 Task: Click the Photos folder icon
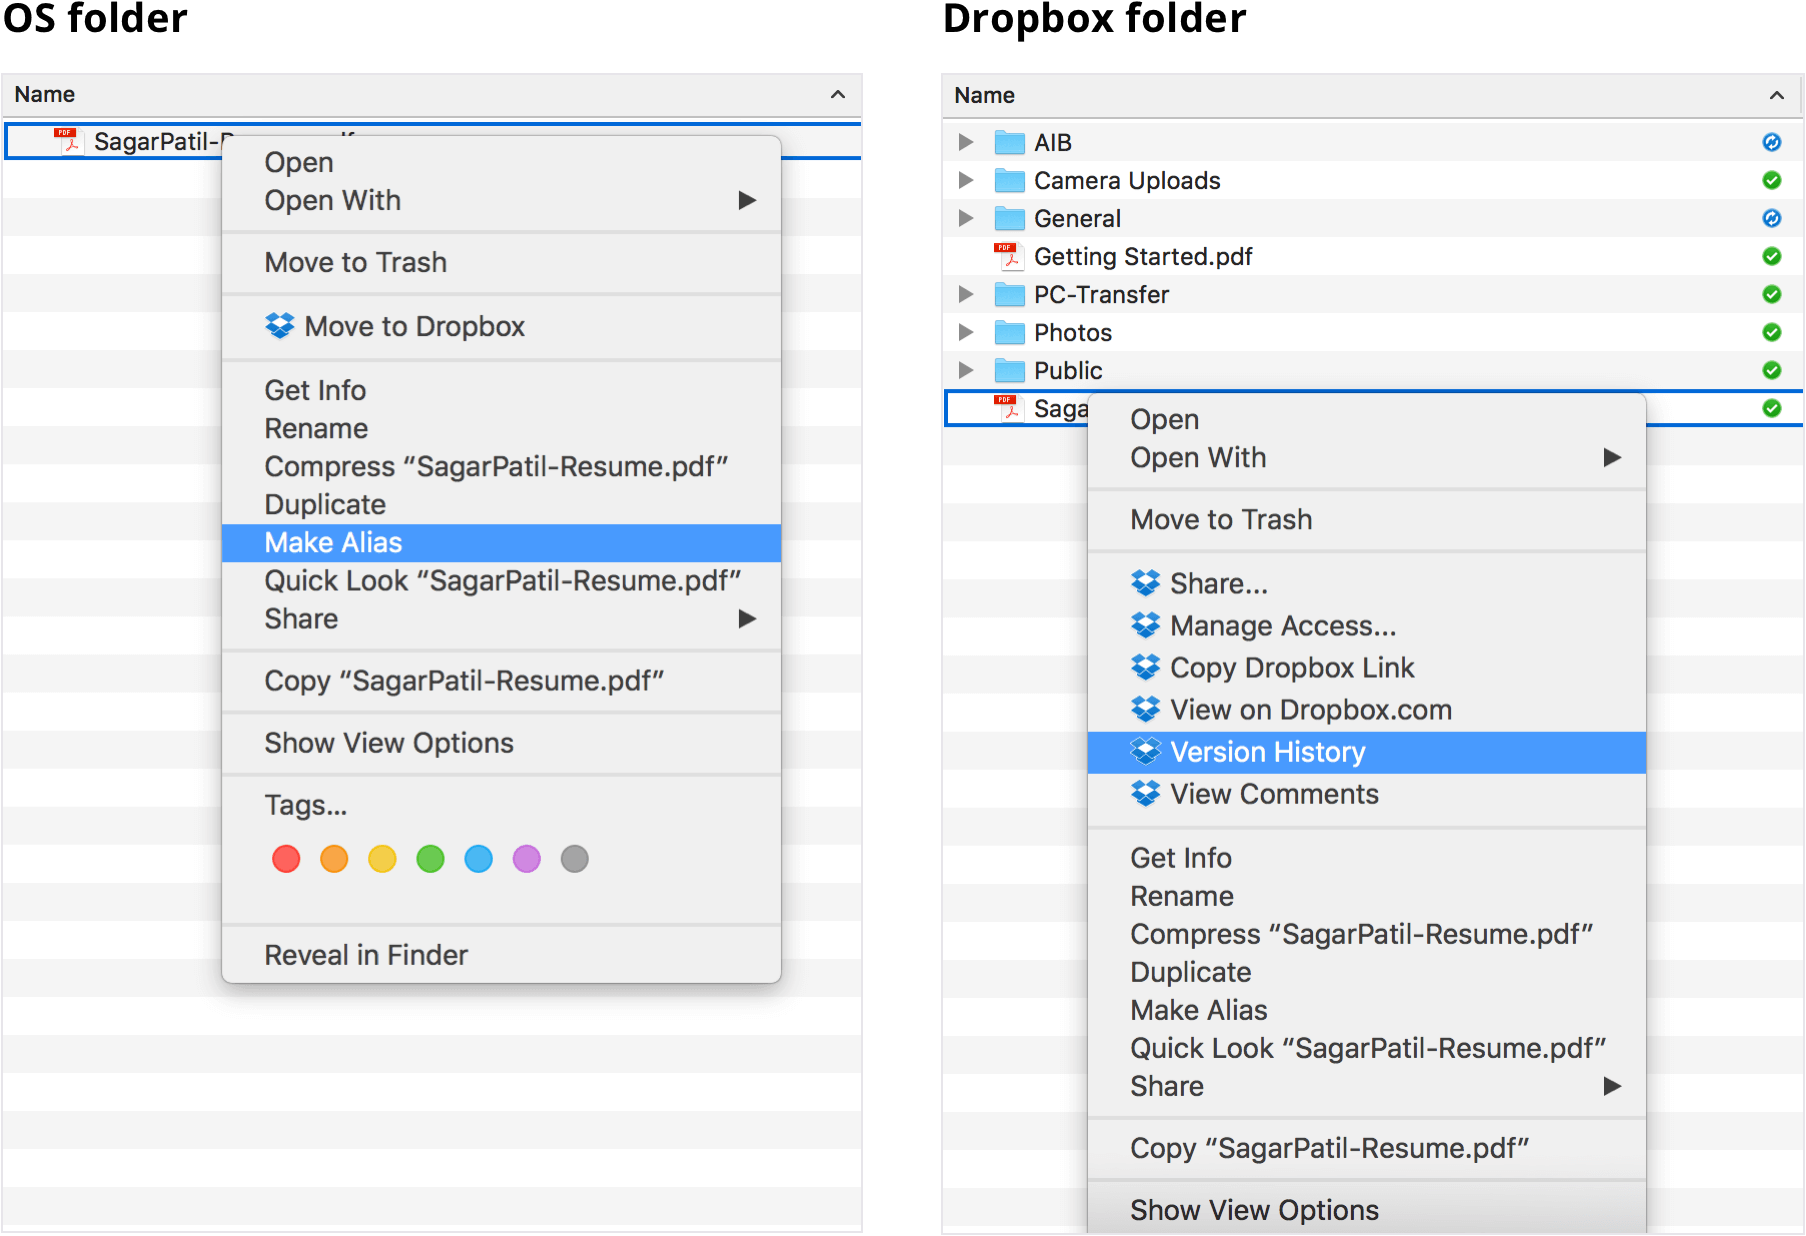click(x=1010, y=332)
